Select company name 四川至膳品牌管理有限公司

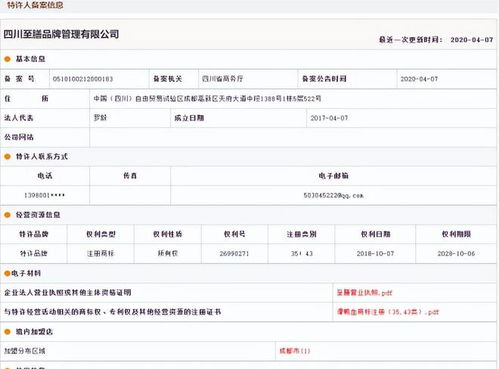[61, 34]
